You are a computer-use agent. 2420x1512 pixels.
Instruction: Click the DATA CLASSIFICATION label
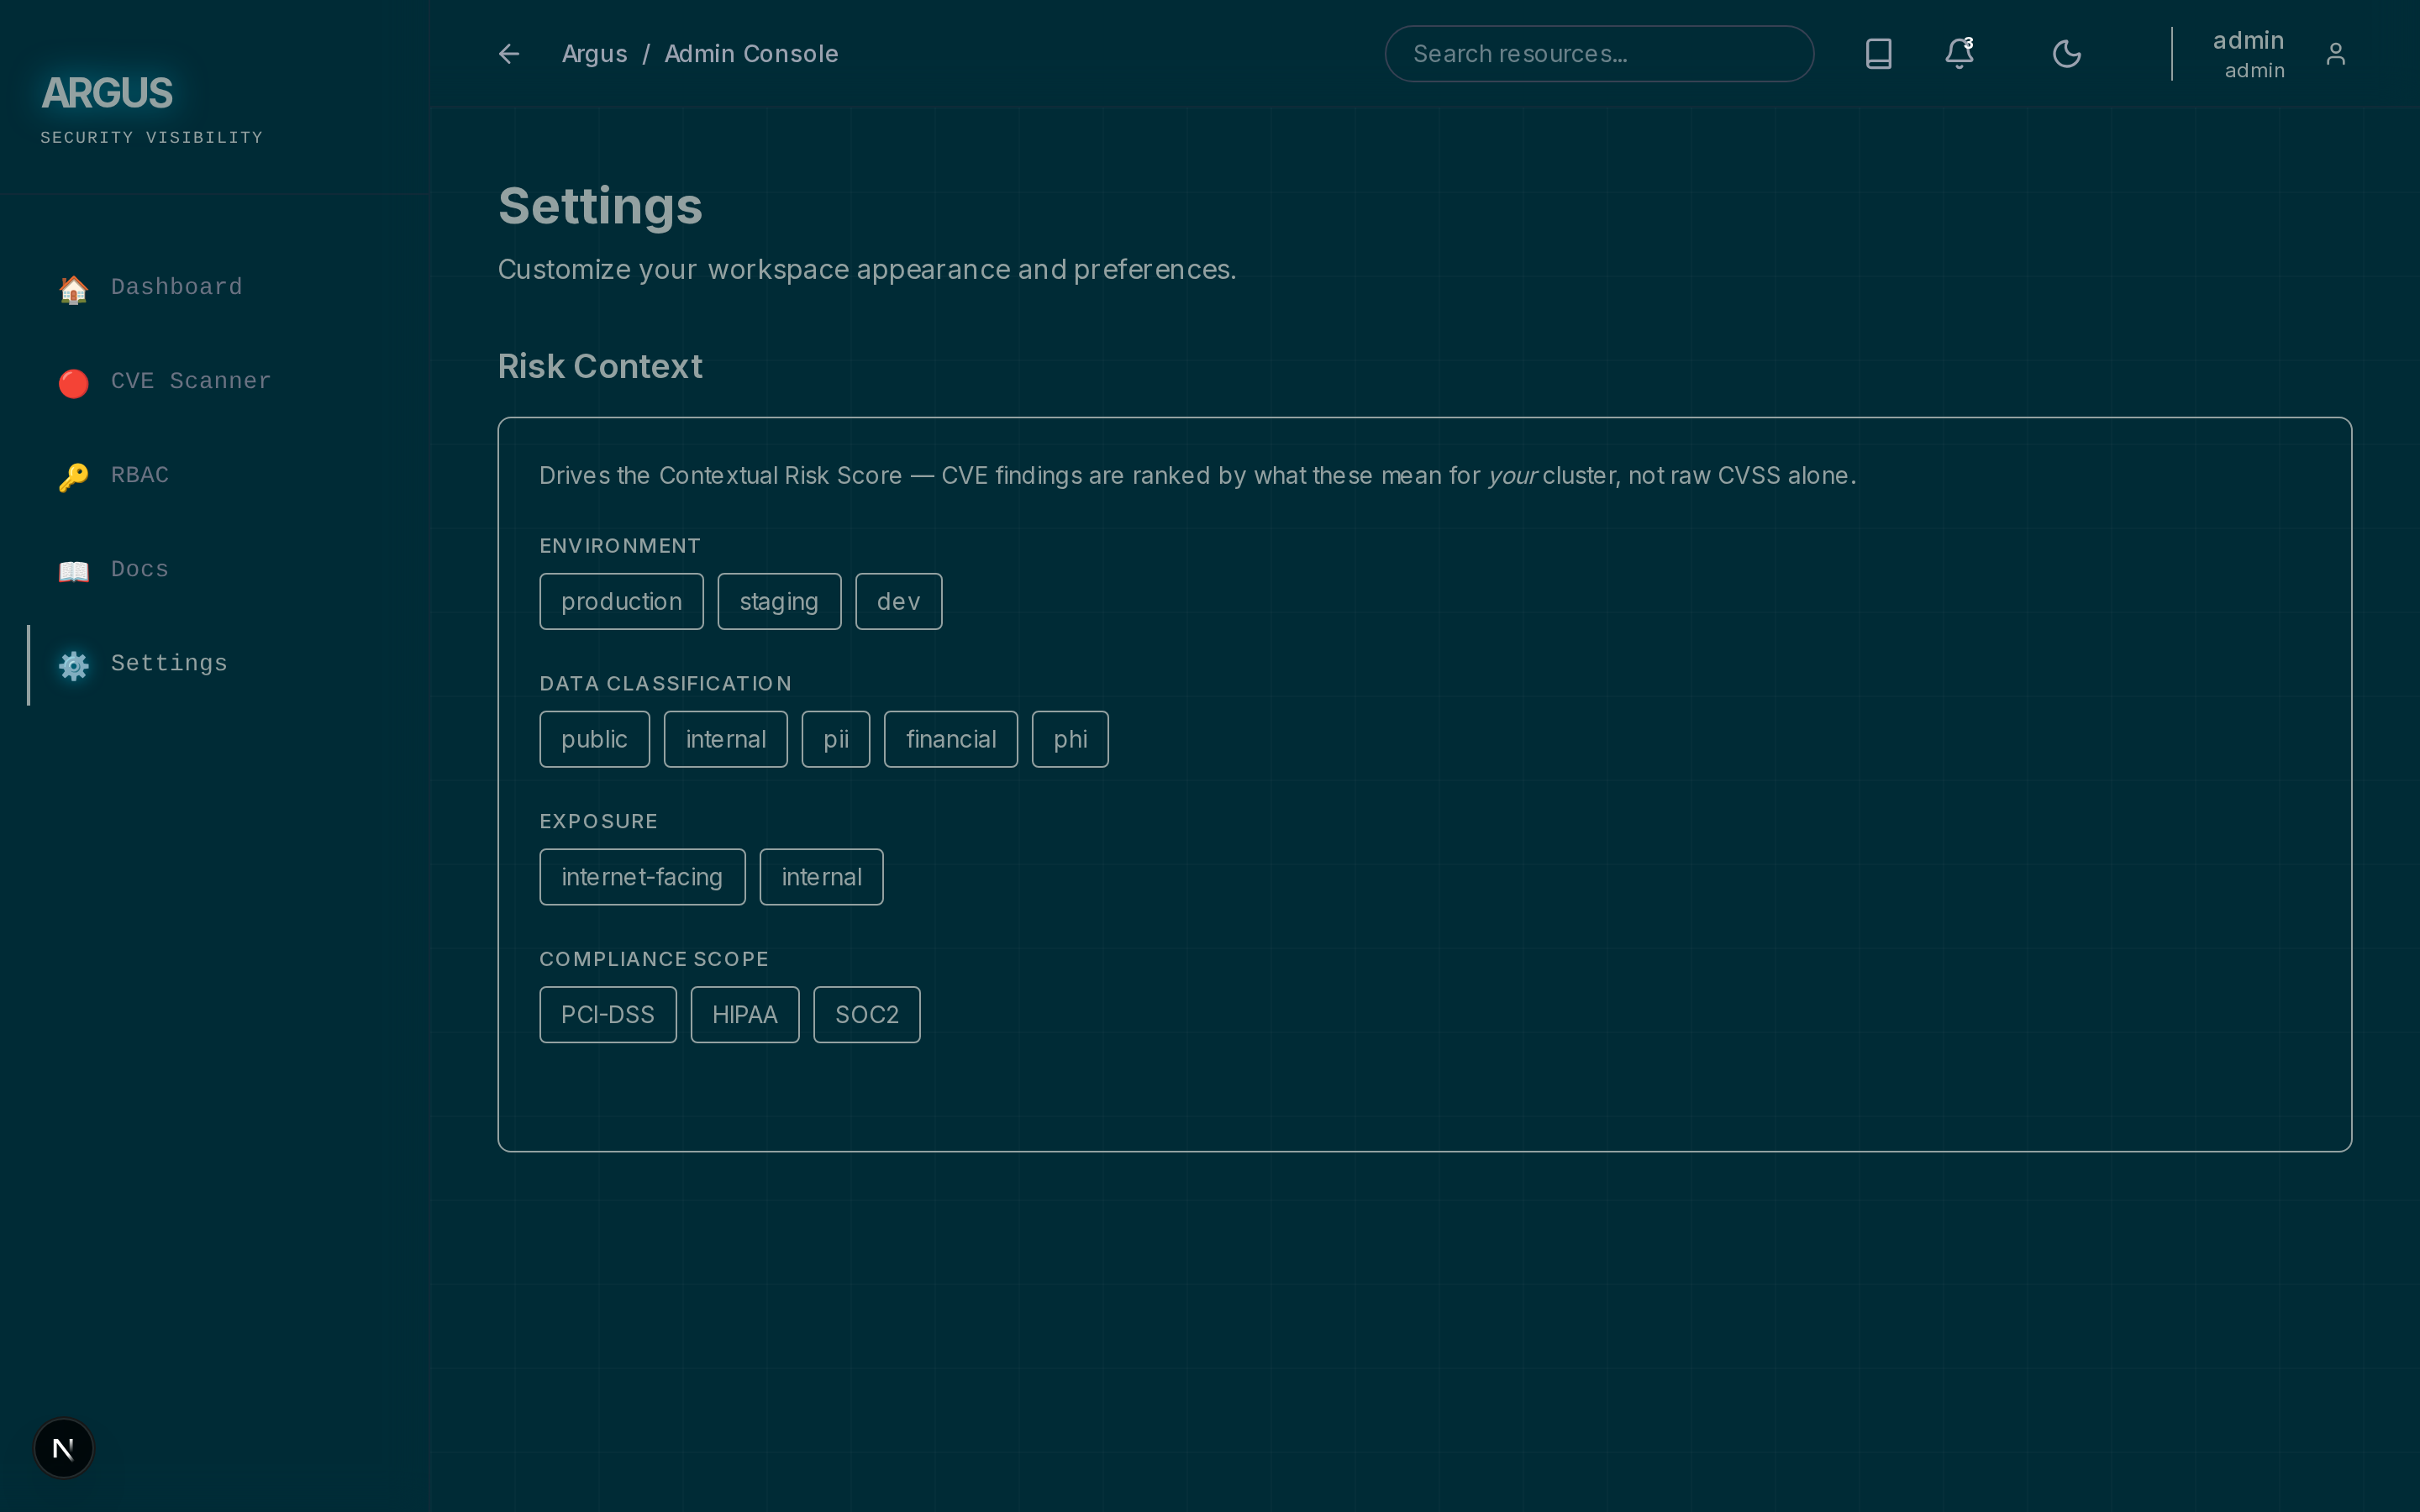665,684
